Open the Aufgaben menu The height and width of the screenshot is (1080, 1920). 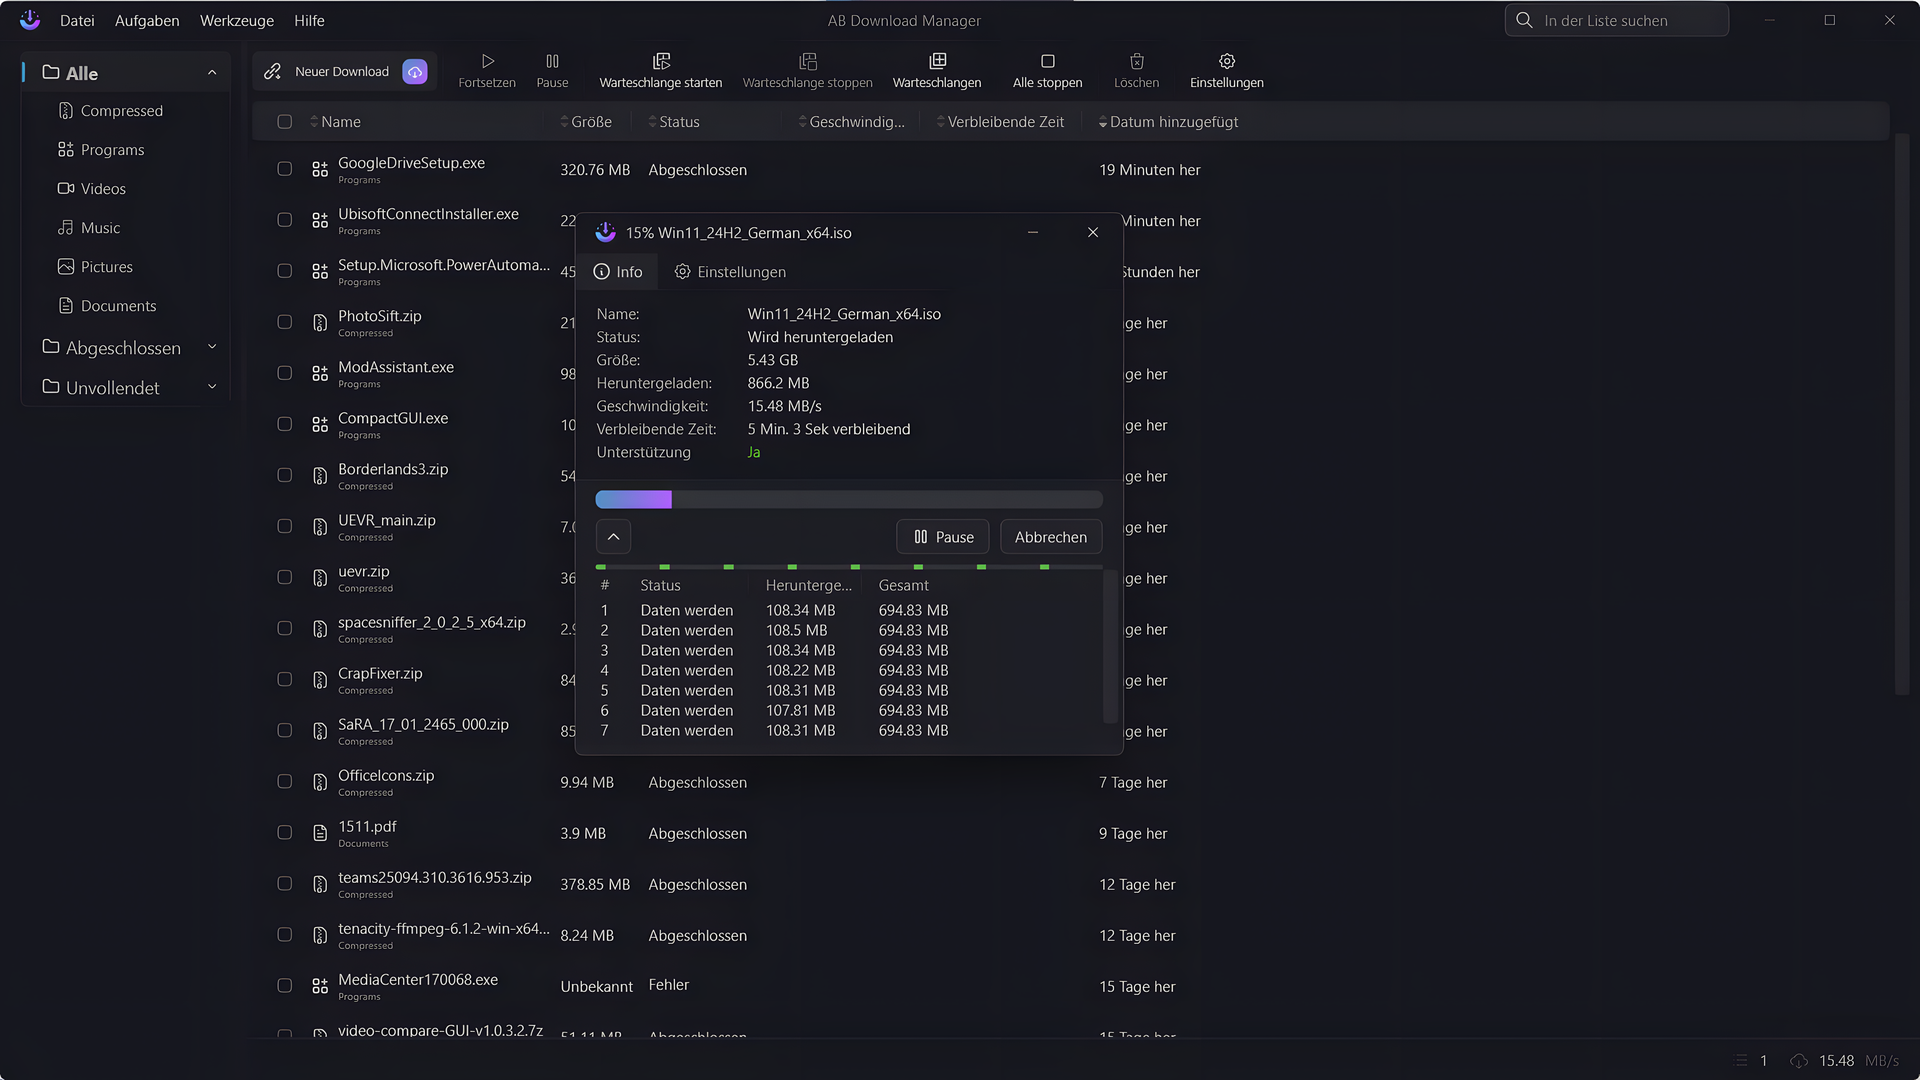(x=147, y=21)
